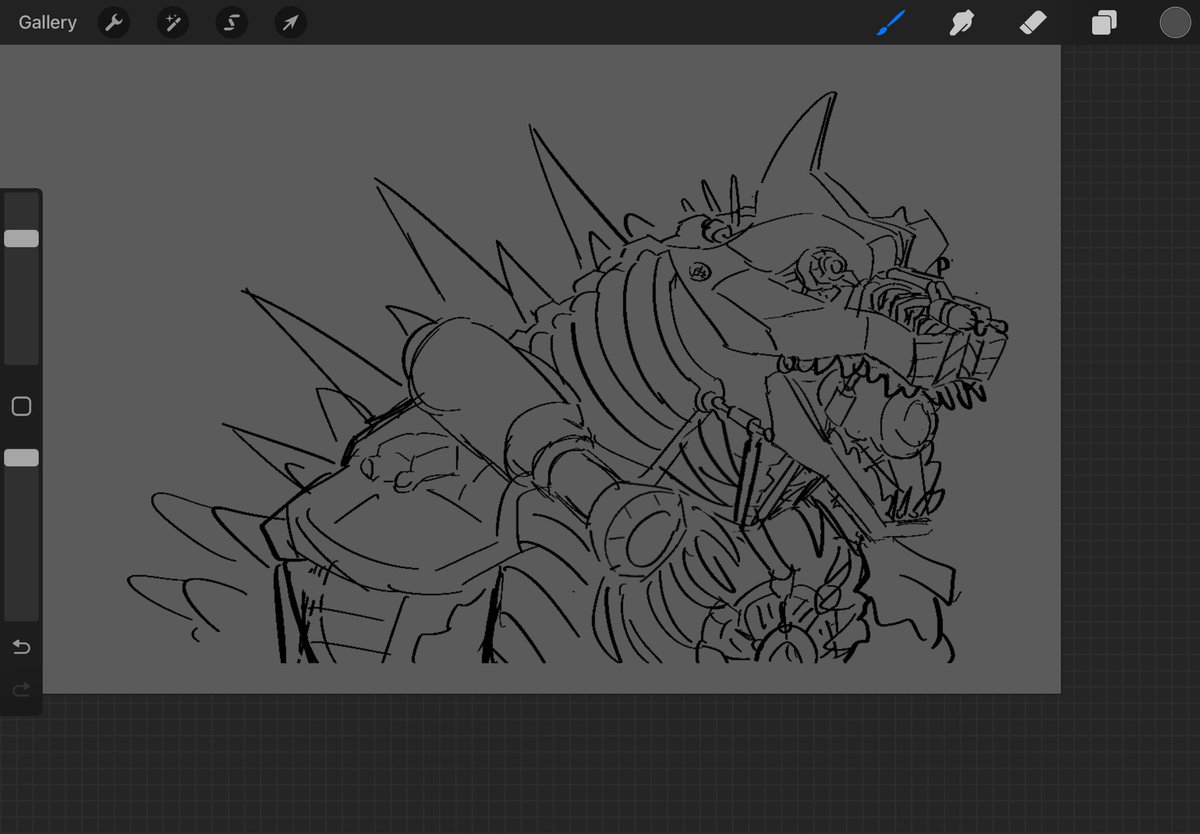Undo the last stroke
1200x834 pixels.
(x=21, y=647)
